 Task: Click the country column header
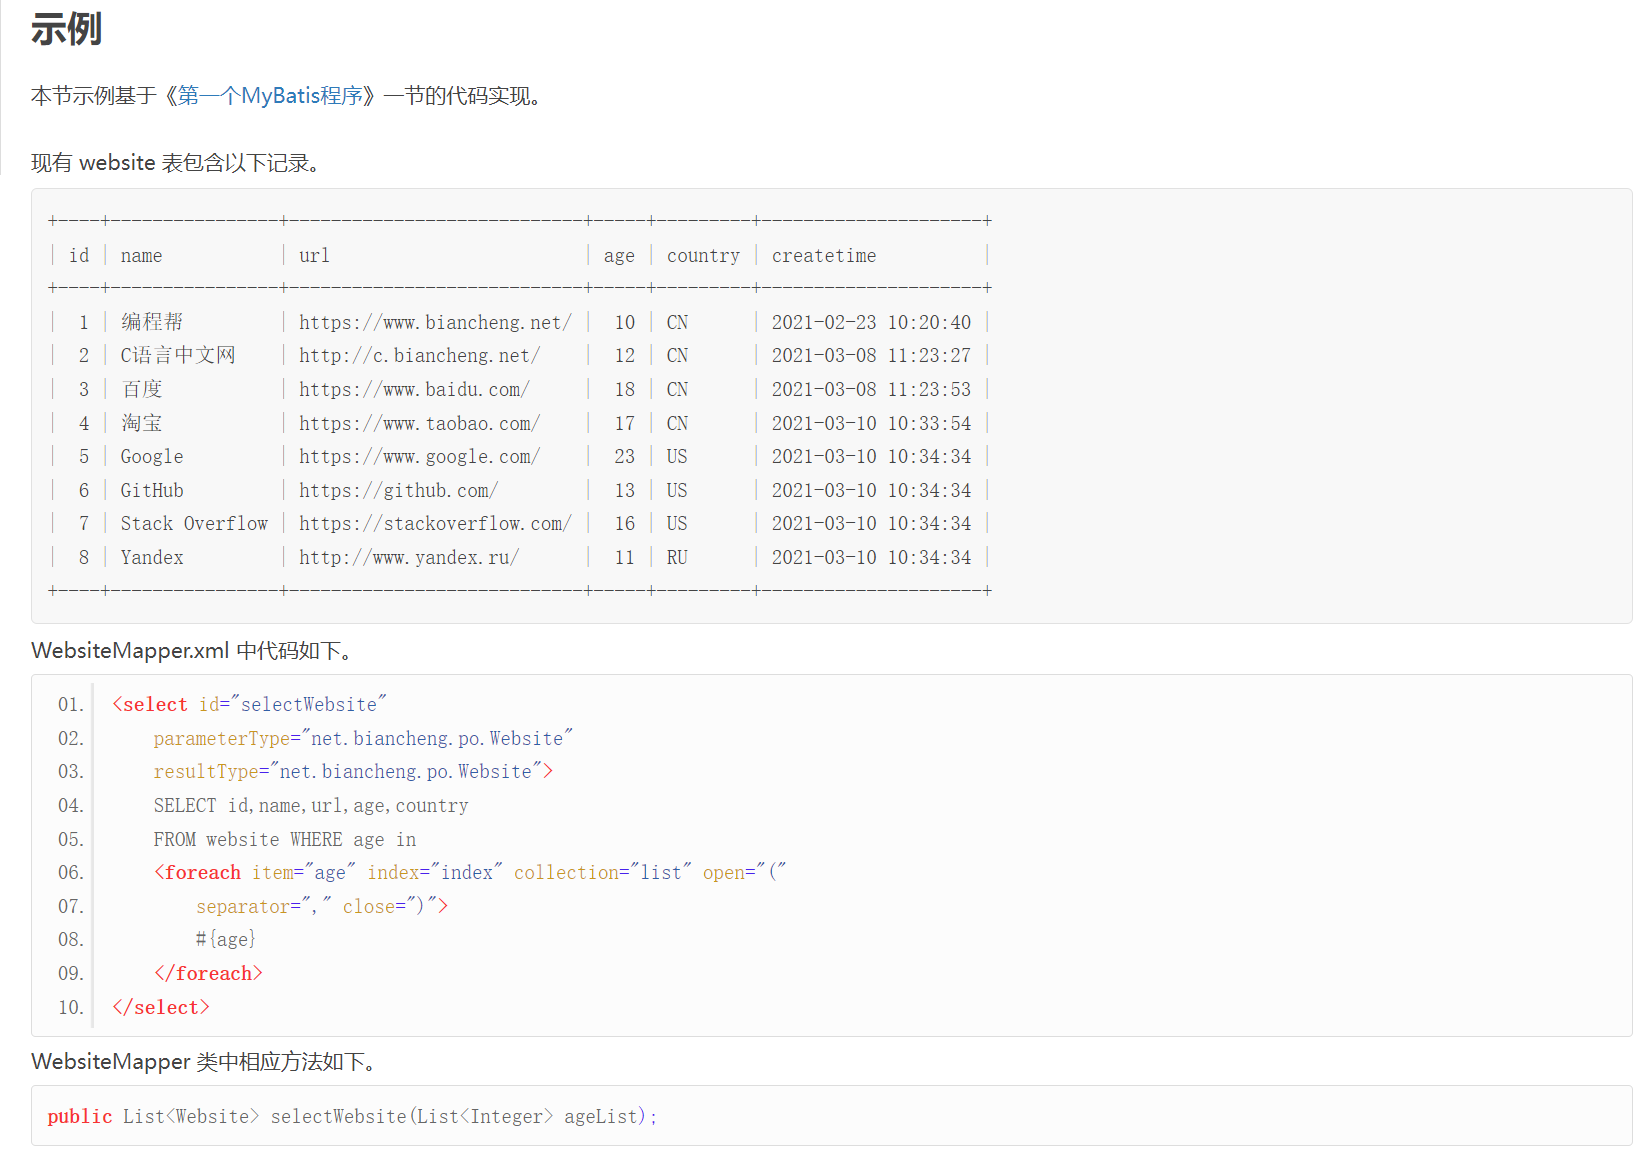[x=703, y=256]
